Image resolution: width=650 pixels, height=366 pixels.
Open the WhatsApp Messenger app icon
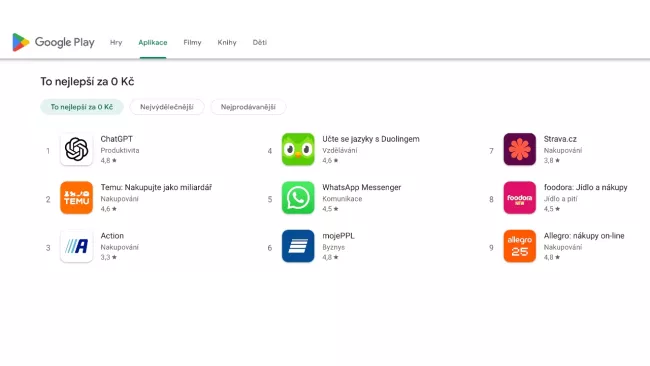(298, 198)
